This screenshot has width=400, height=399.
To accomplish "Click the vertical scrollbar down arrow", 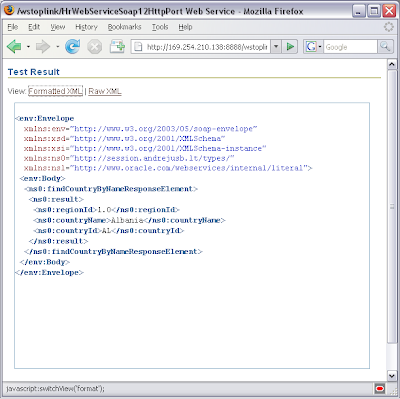I will (x=392, y=376).
